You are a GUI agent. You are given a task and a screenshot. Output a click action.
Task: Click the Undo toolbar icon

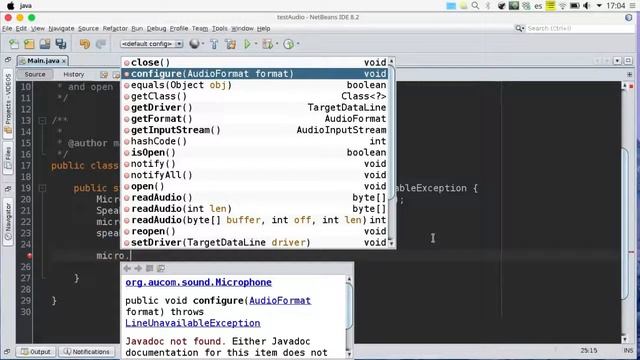tap(84, 44)
